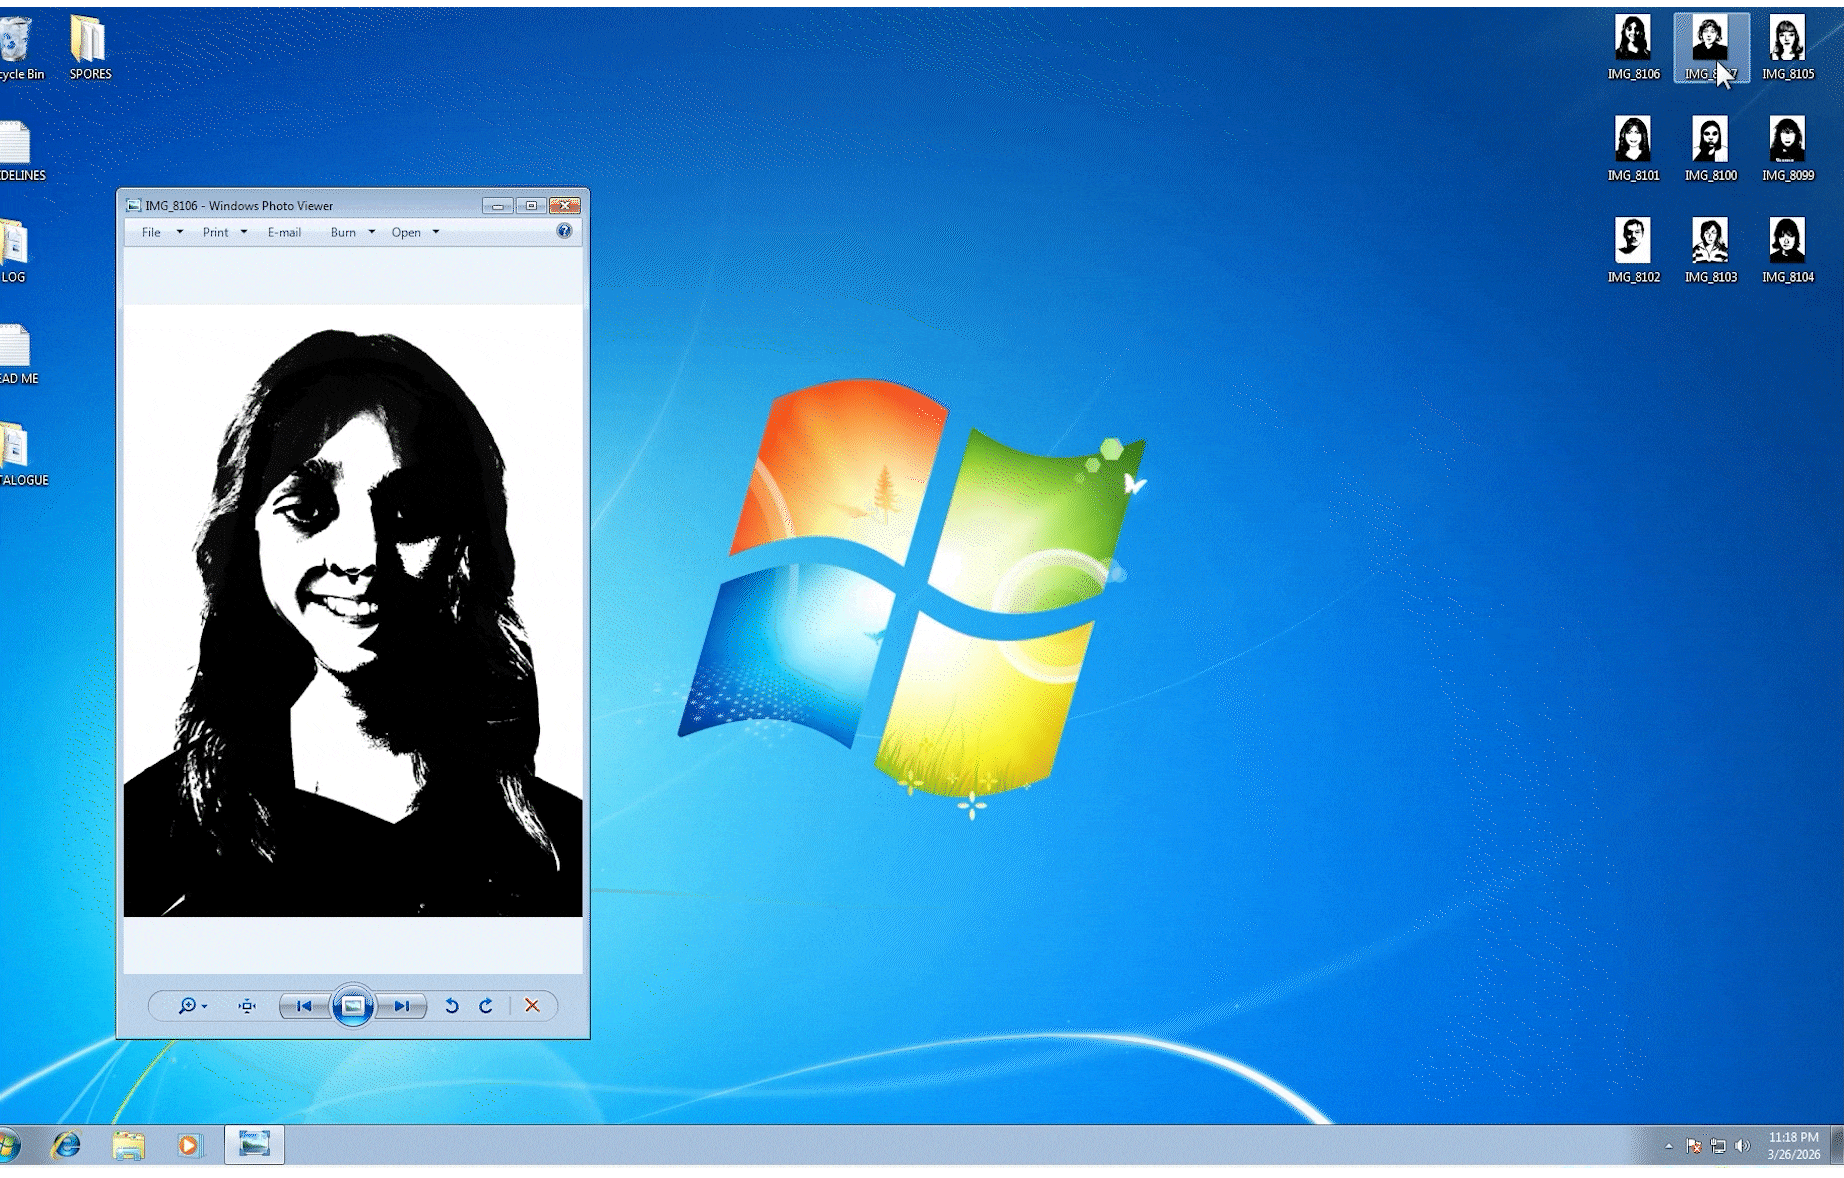Screen dimensions: 1844x1178
Task: Click the network tray icon
Action: coord(1718,1146)
